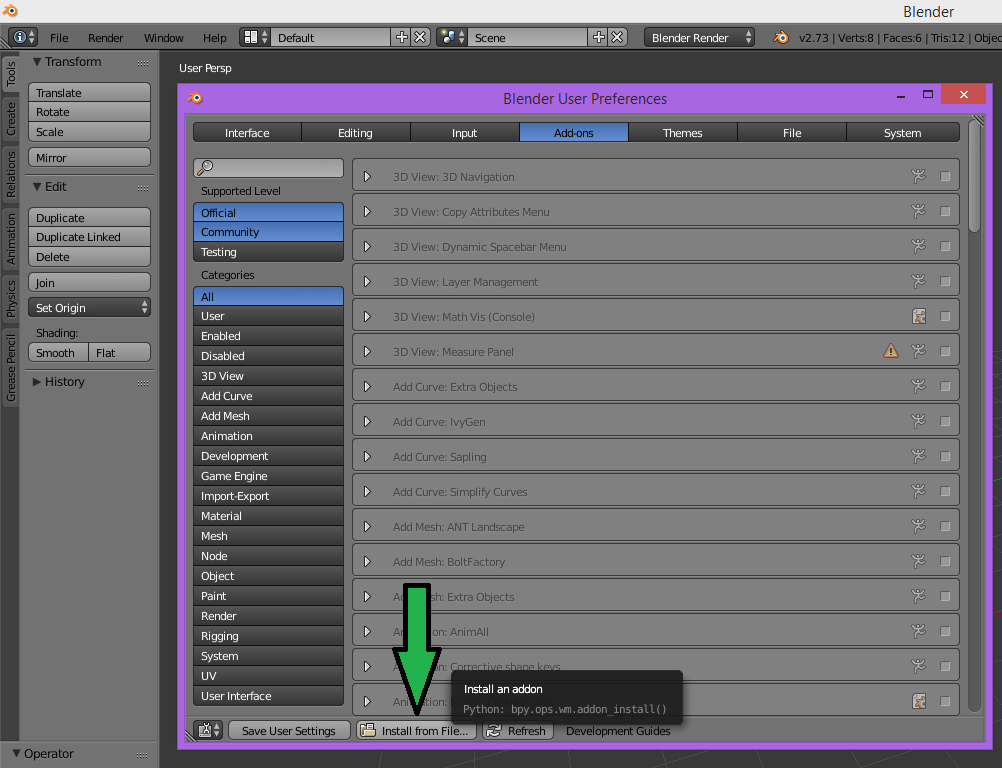
Task: Click the support icon on the Dynamic Spacebar Menu row
Action: [x=918, y=247]
